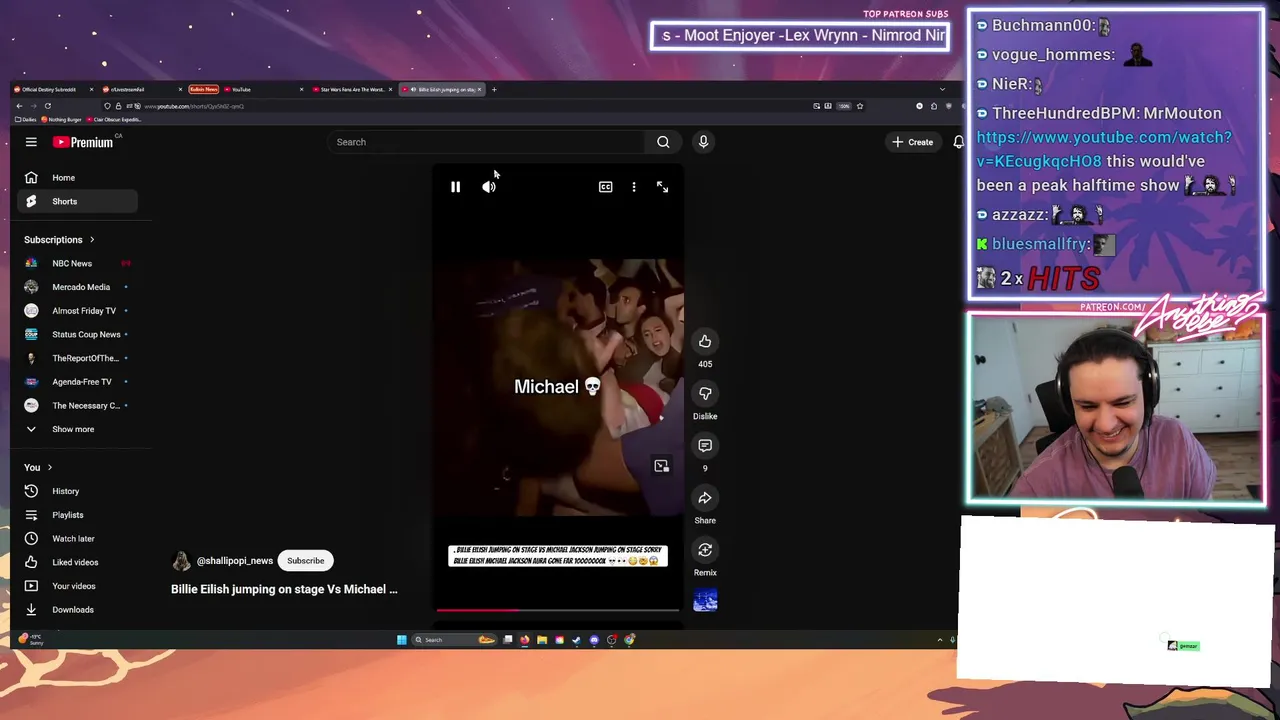Show hidden system tray icons
The image size is (1280, 720).
pos(939,640)
